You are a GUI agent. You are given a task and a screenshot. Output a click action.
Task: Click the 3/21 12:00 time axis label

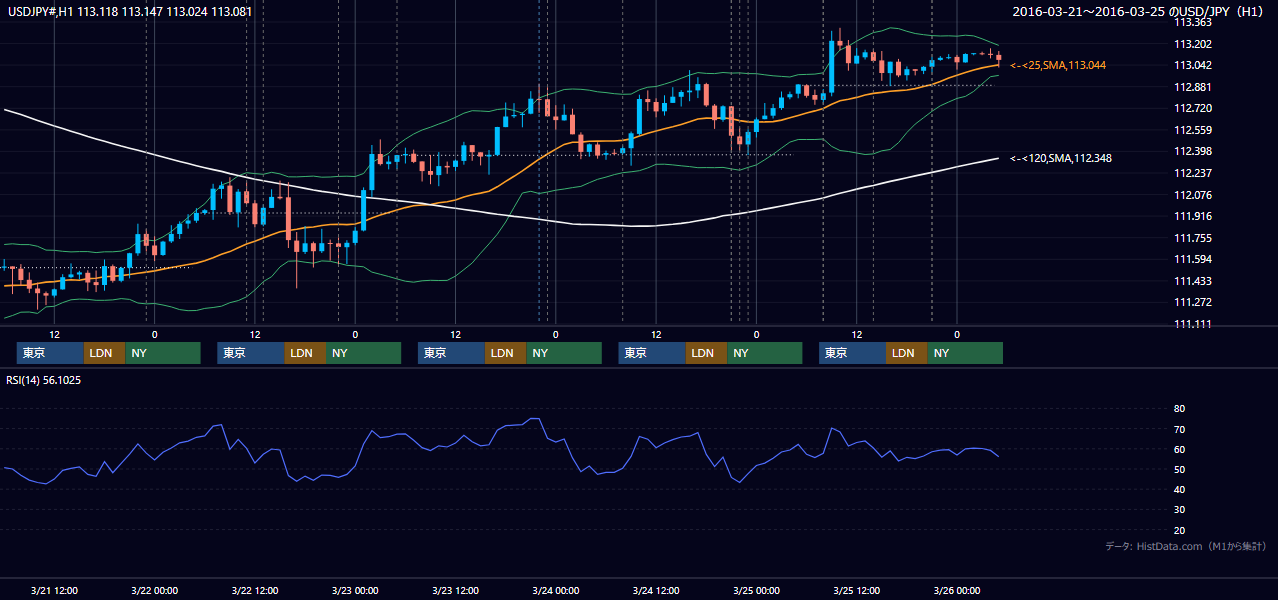coord(54,591)
